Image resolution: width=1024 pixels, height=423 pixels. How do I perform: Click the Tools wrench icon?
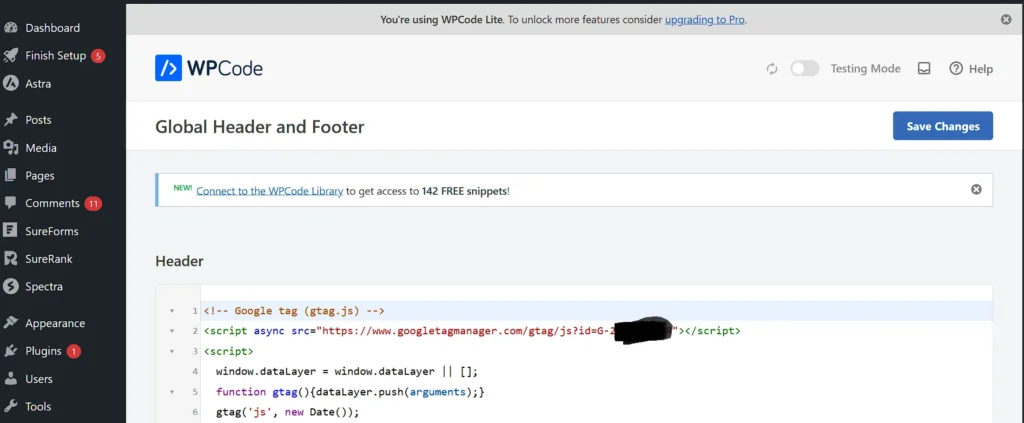click(x=10, y=407)
